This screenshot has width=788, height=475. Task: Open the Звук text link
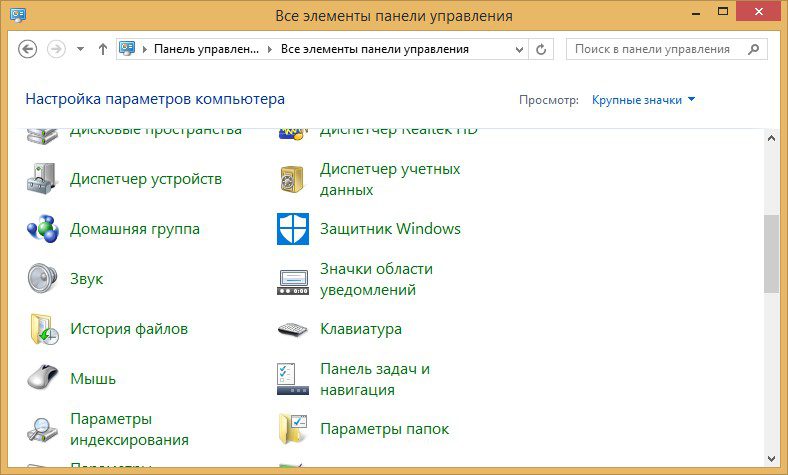86,279
